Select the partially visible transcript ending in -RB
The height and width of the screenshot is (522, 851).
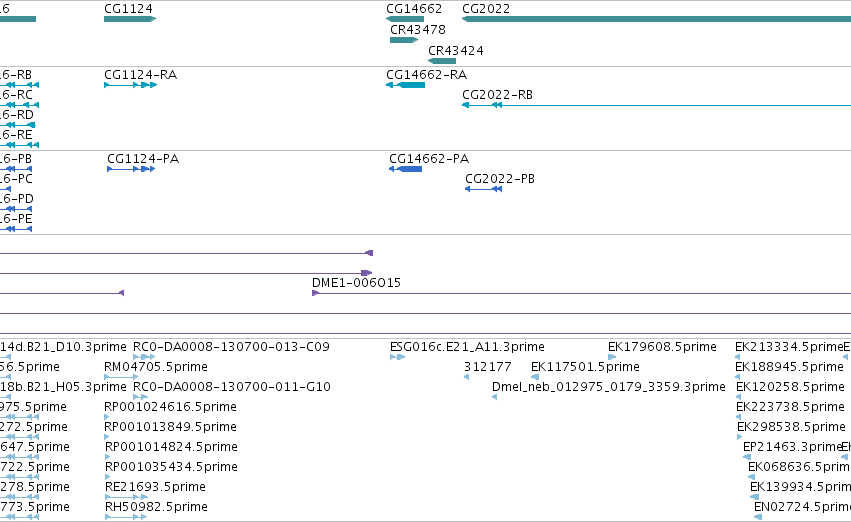[x=19, y=85]
